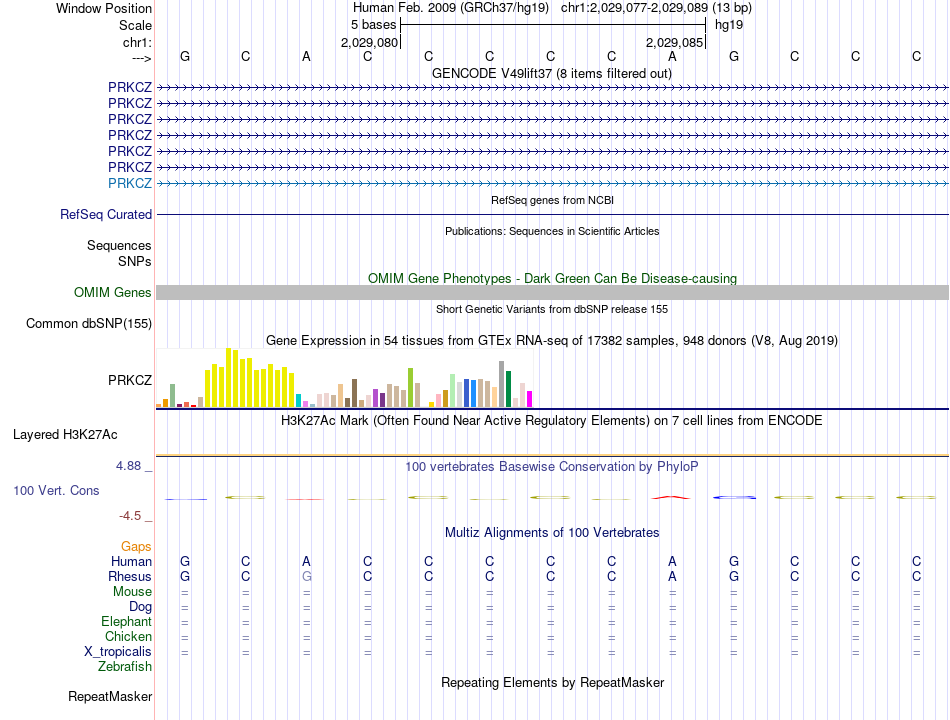The height and width of the screenshot is (720, 950).
Task: Select the OMIM Genes track label
Action: point(113,293)
